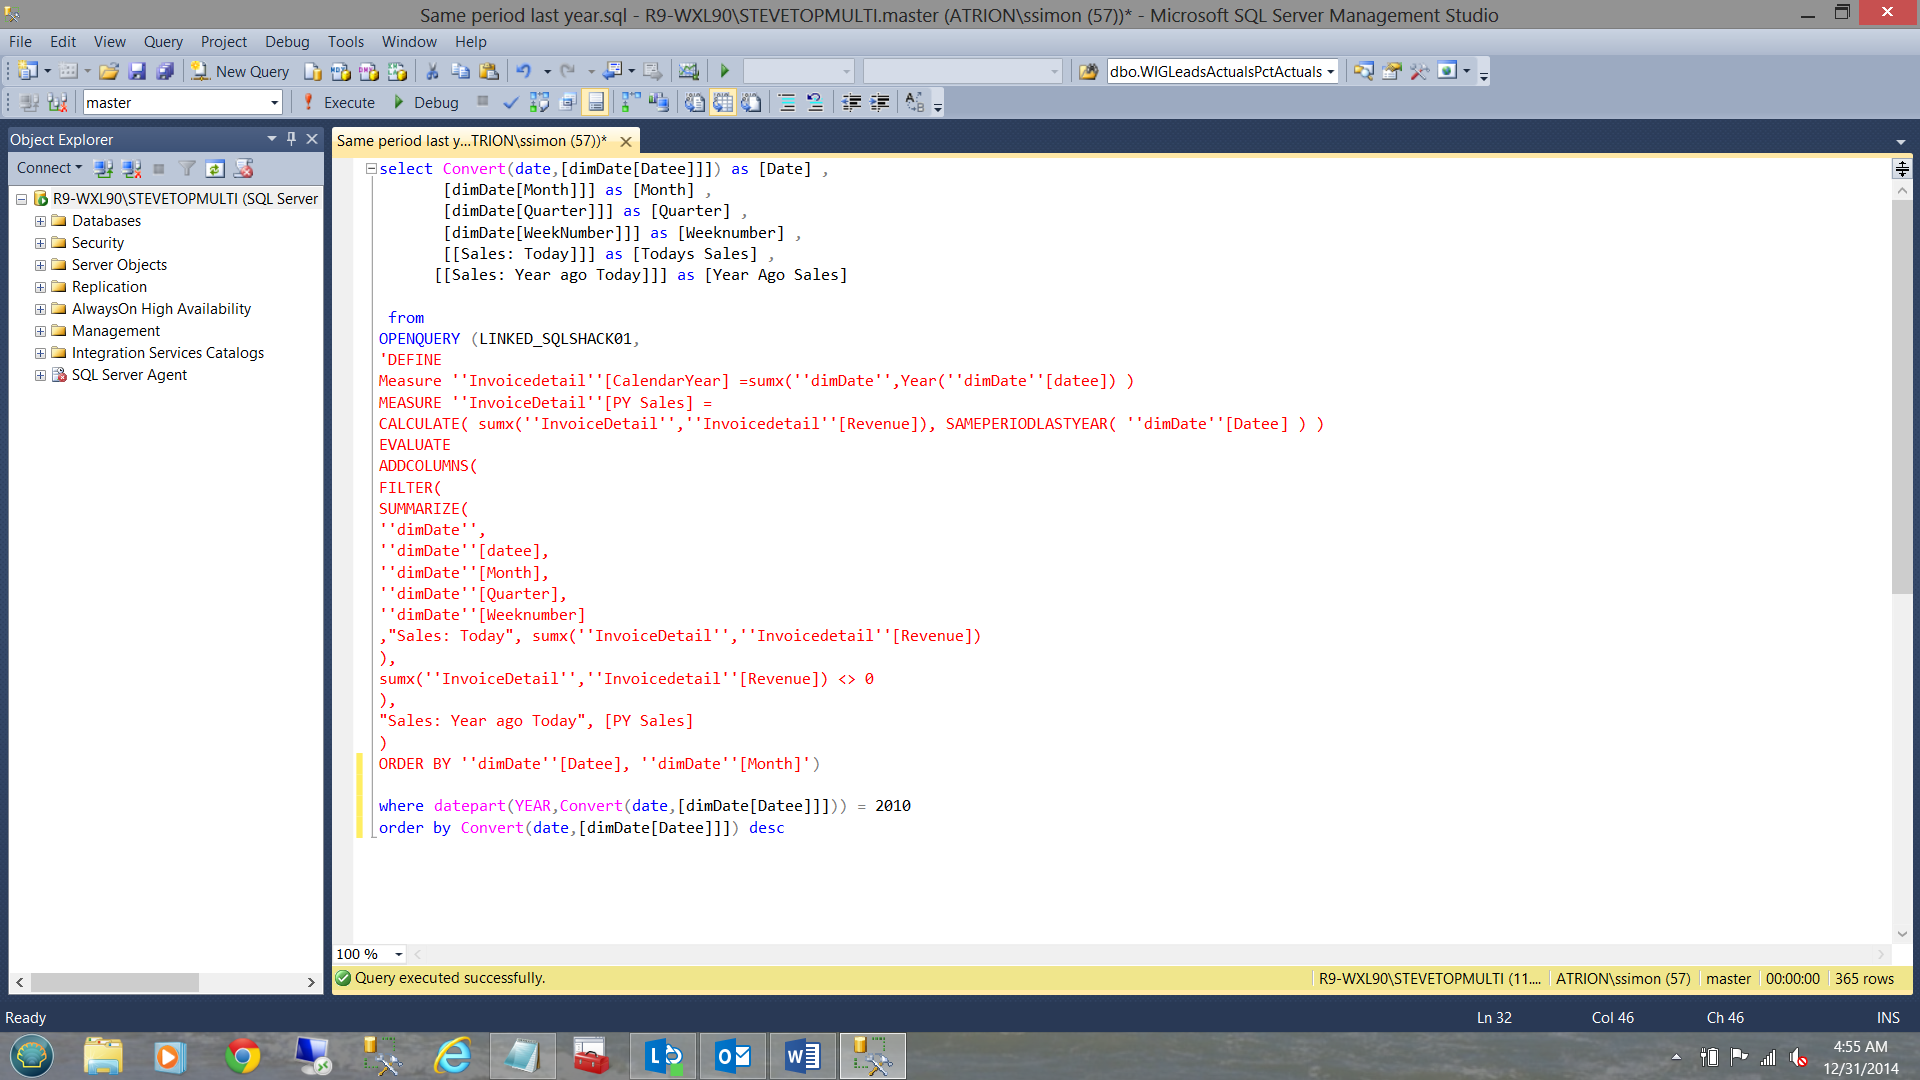Click the Execute button
The image size is (1920, 1080).
coord(339,102)
